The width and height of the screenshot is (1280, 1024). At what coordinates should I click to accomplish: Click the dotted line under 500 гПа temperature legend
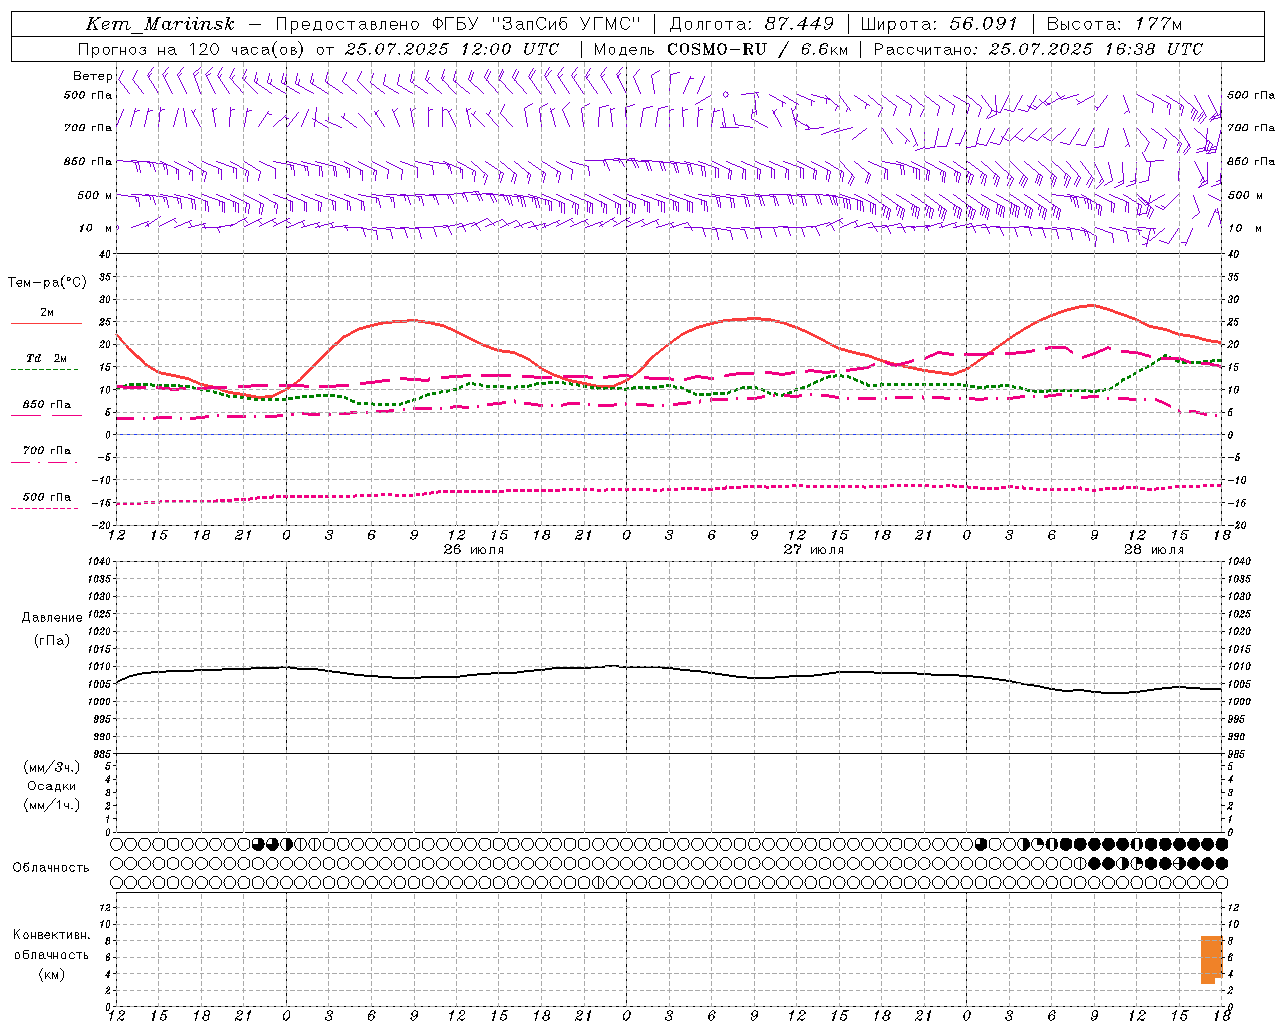pos(46,508)
